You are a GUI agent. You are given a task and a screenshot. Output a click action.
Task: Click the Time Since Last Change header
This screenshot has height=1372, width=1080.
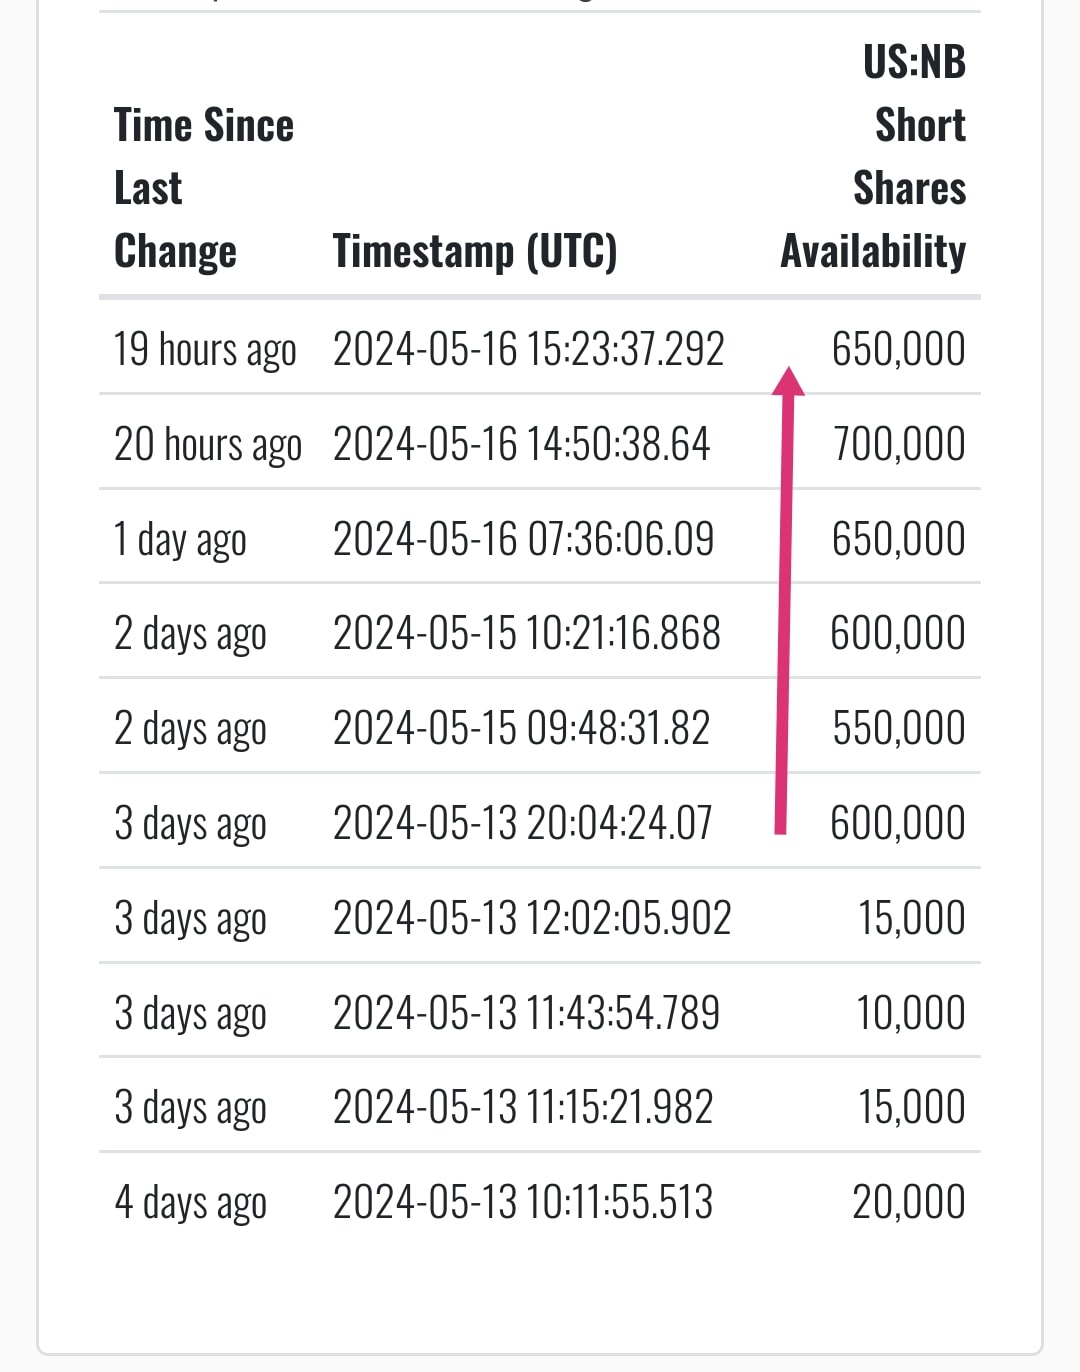pos(204,188)
